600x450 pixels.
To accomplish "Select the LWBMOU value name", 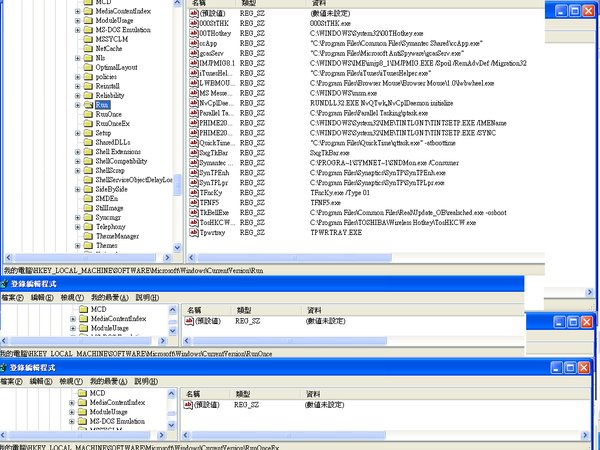I will tap(215, 83).
